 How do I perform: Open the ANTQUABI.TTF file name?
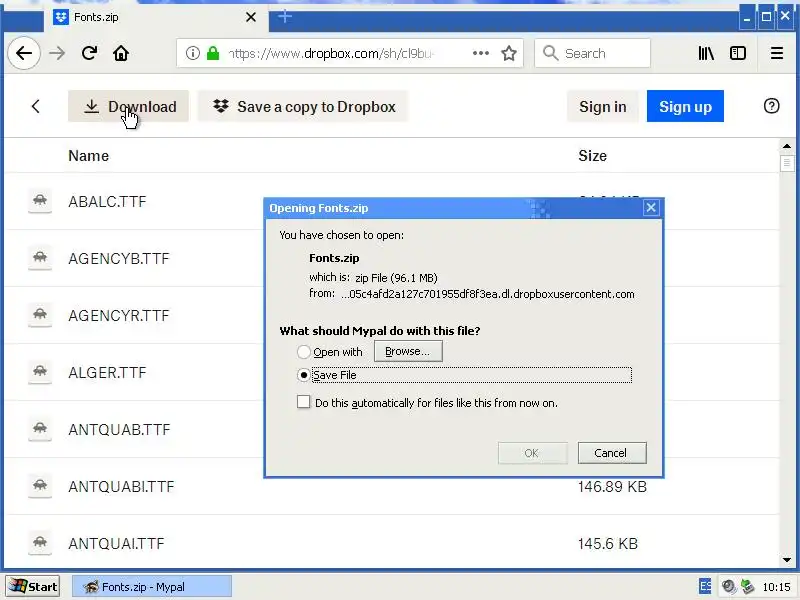click(x=121, y=487)
